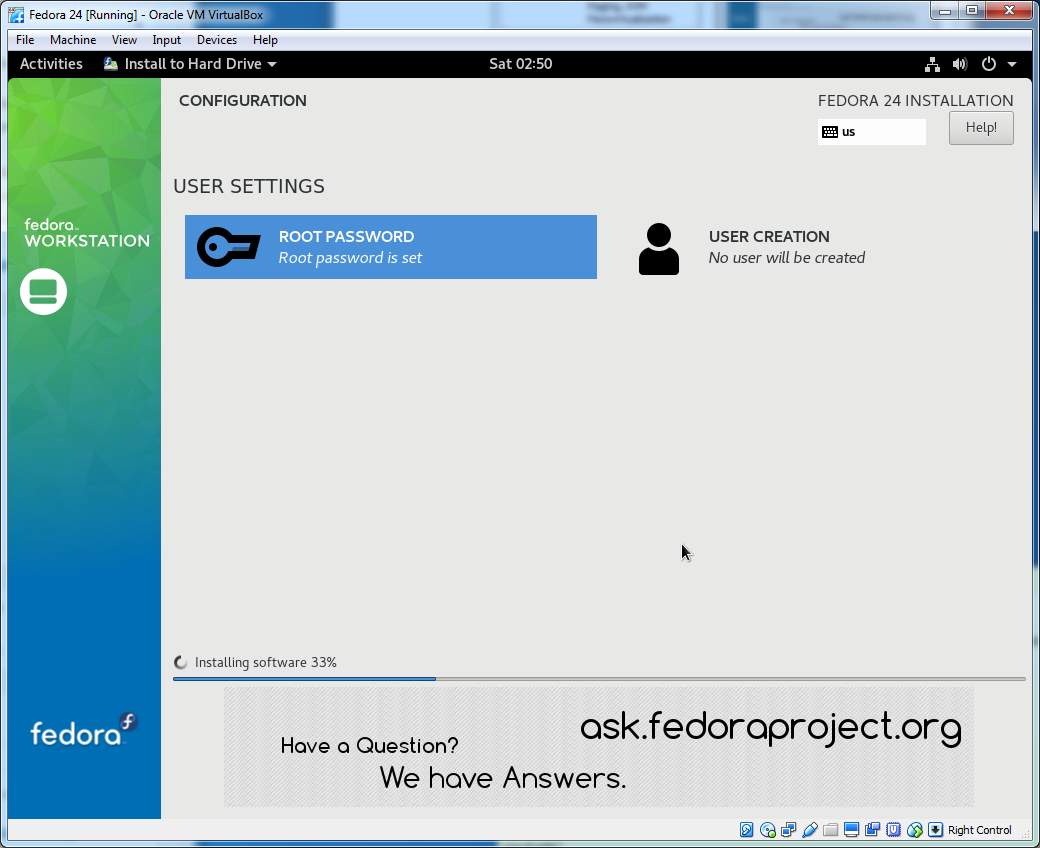Click the host key down-arrow icon
1040x848 pixels.
coord(935,829)
